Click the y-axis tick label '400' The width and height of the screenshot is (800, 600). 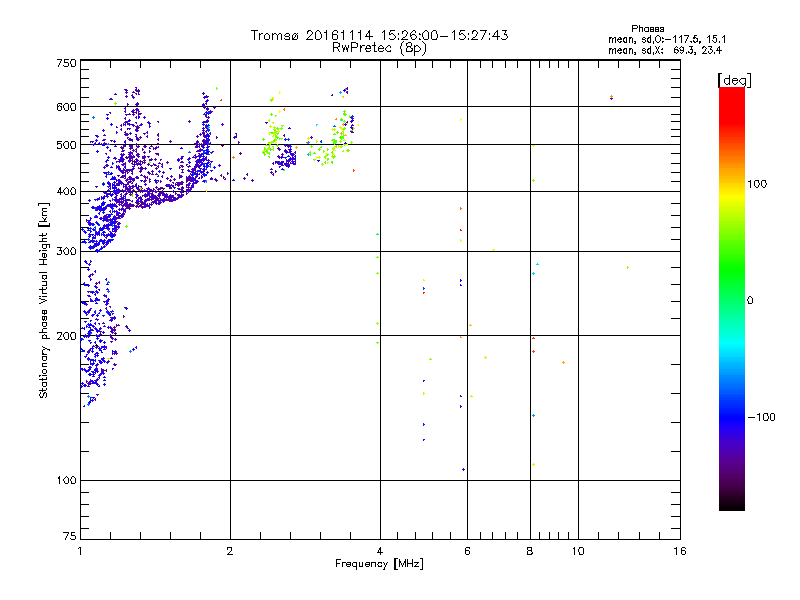point(66,192)
